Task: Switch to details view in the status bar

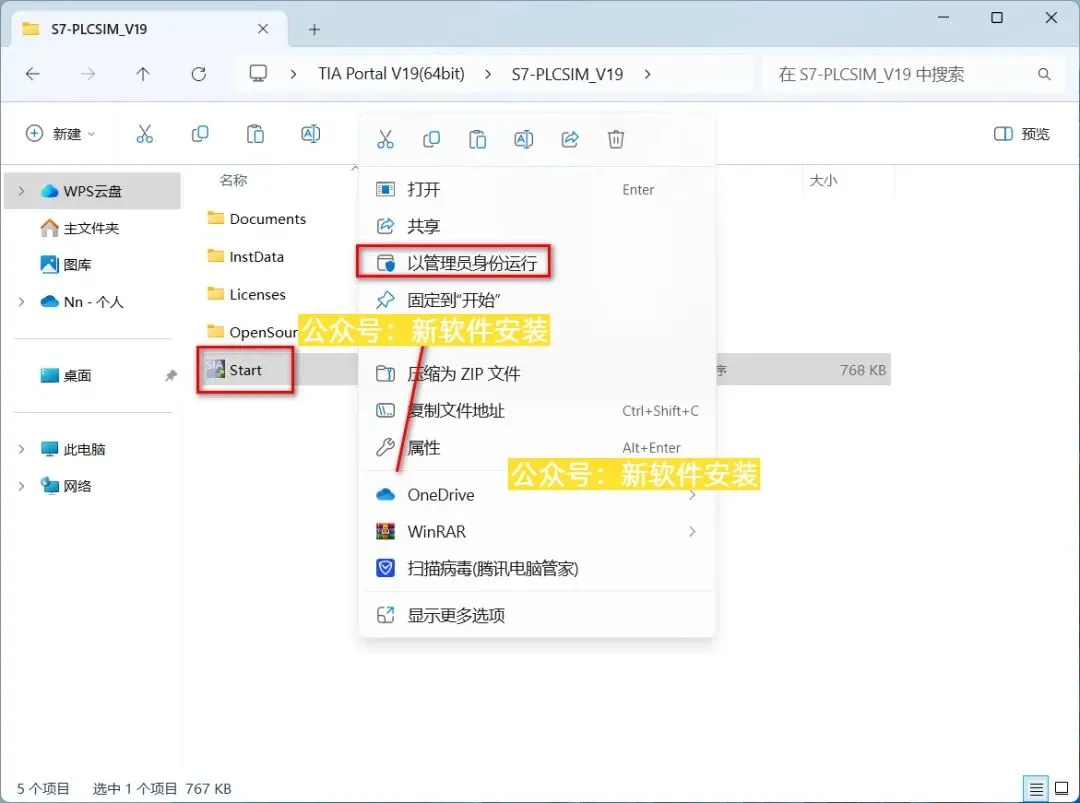Action: [x=1036, y=789]
